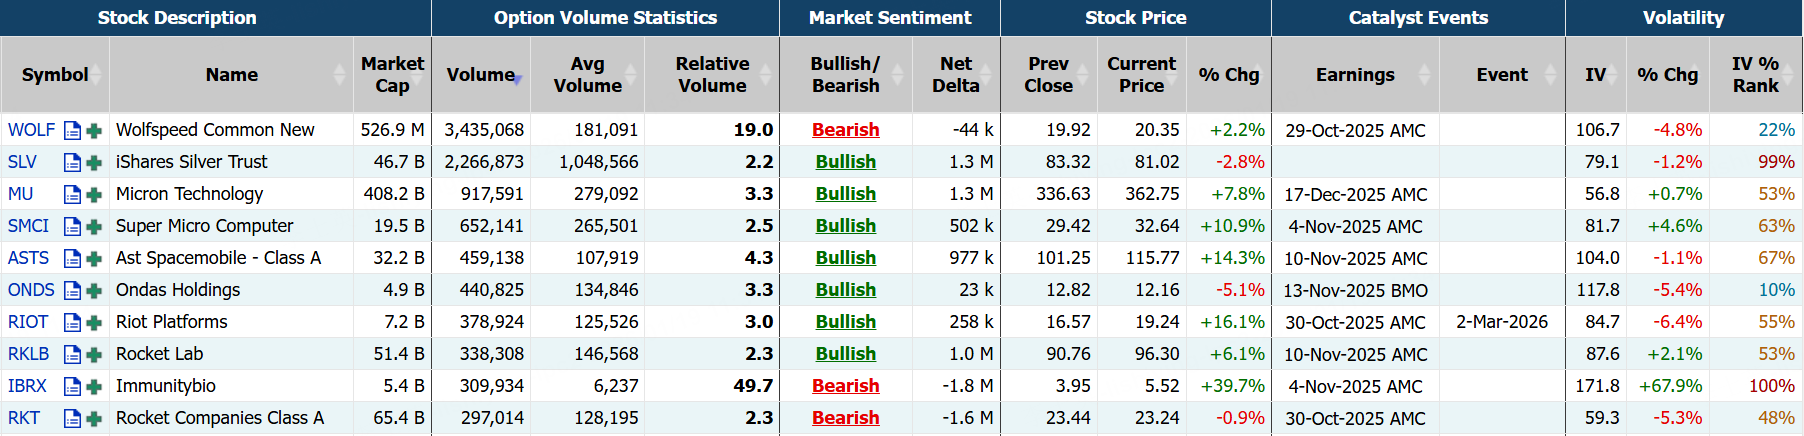
Task: Open the MU symbol link
Action: coord(21,194)
